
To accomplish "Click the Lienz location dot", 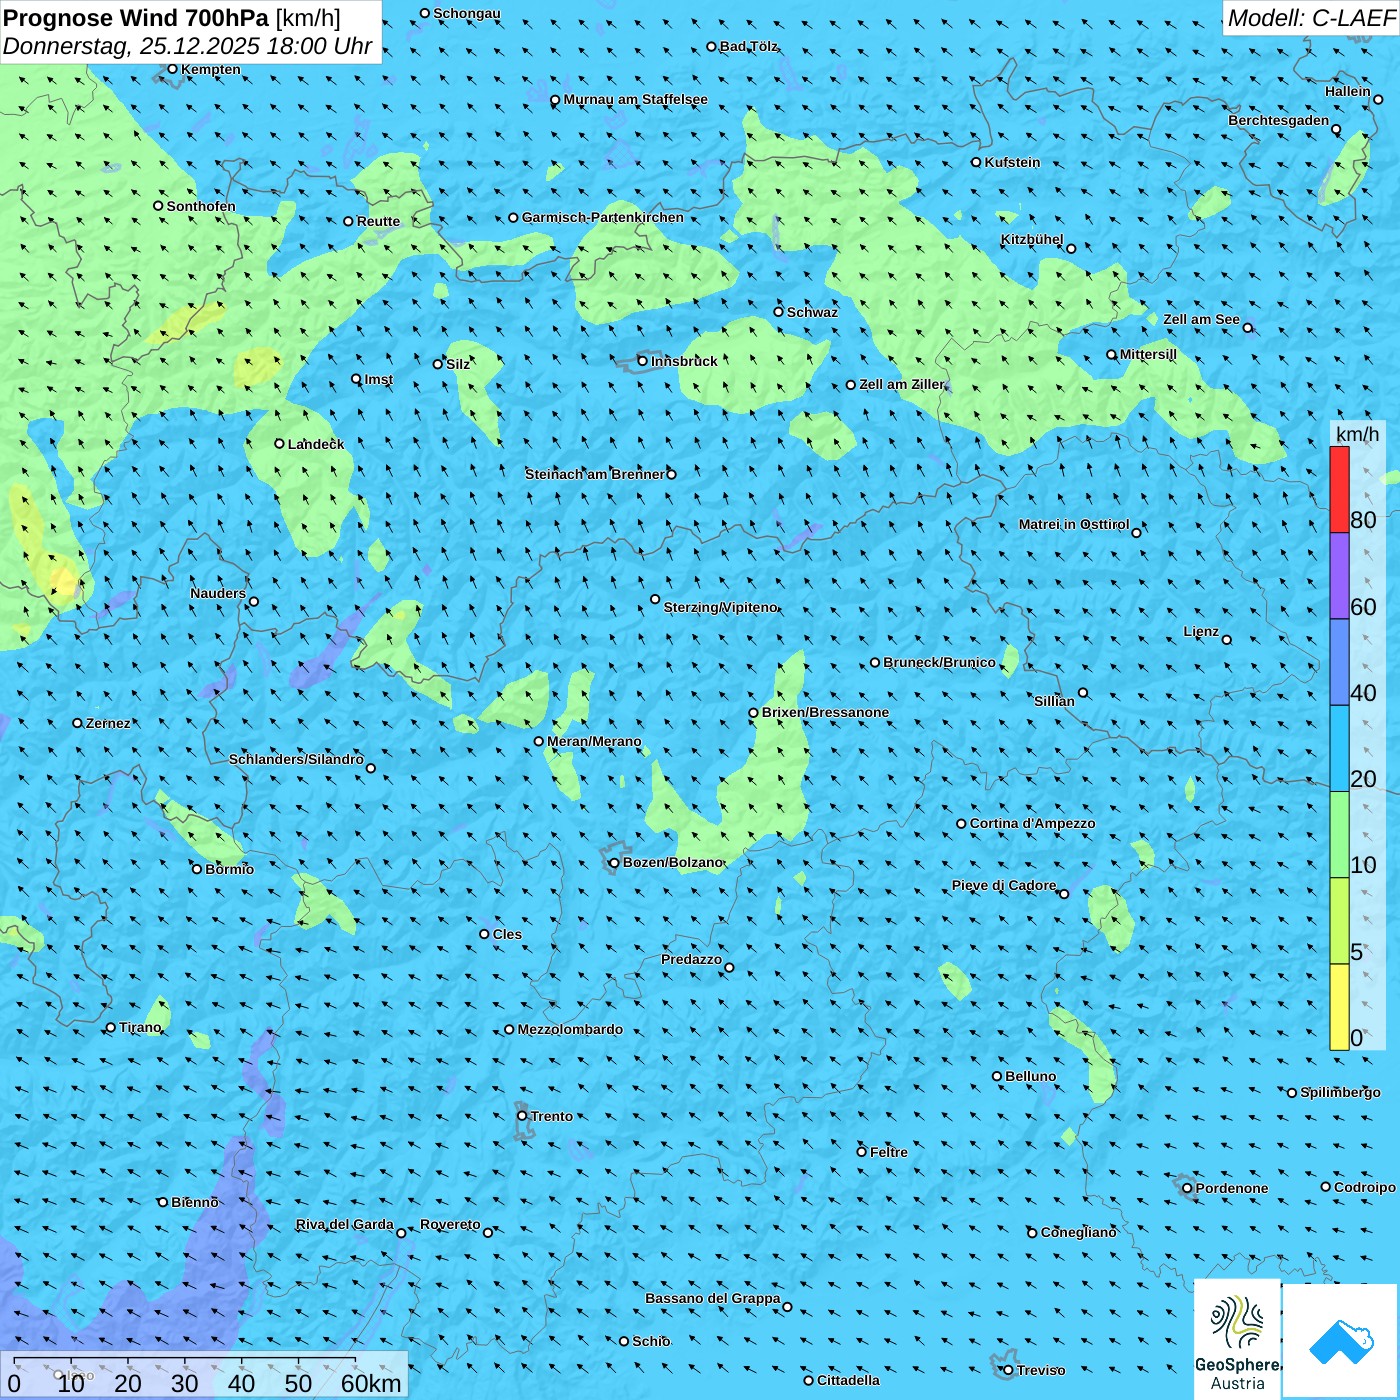I will tap(1227, 640).
